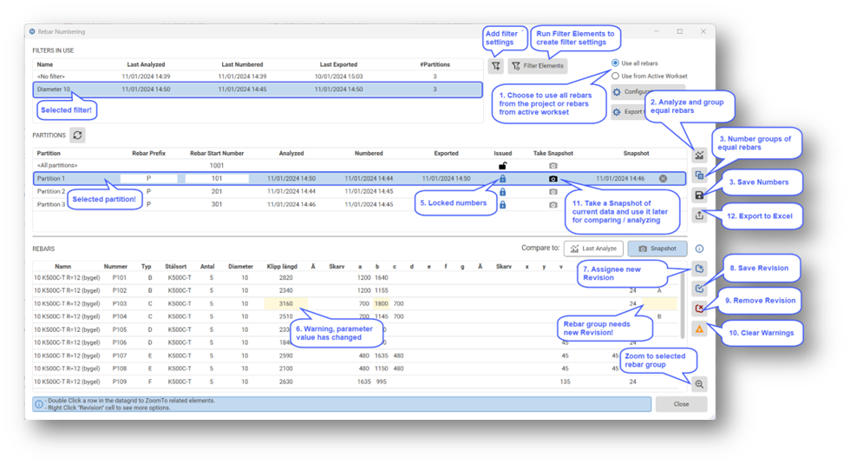Toggle the Issued lock for Partition 3

pyautogui.click(x=503, y=205)
